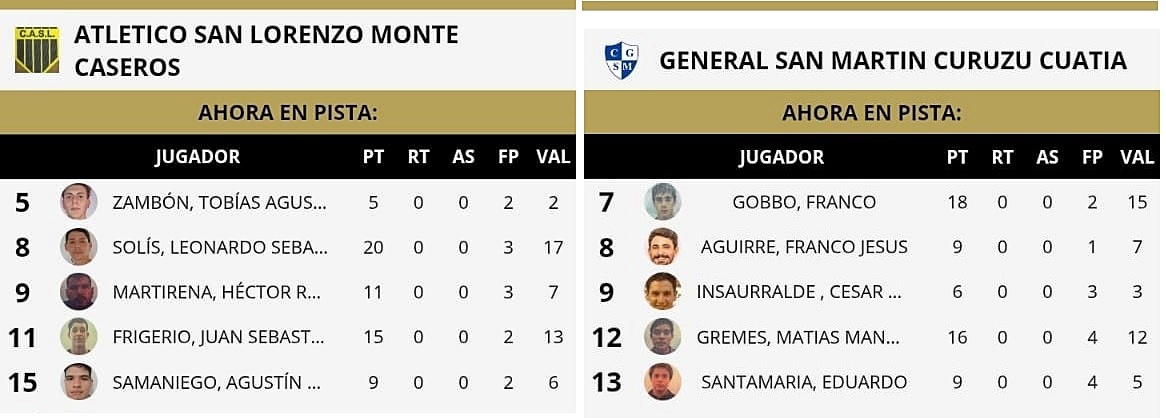Click the Gobbo, Franco player name
Image resolution: width=1166 pixels, height=418 pixels.
coord(804,202)
